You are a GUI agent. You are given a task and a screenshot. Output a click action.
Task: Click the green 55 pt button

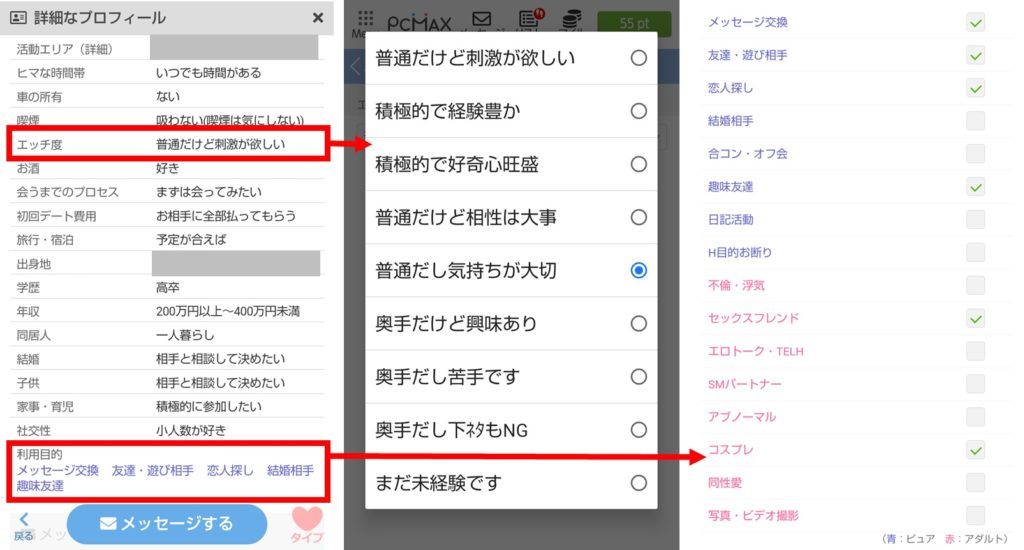point(634,23)
